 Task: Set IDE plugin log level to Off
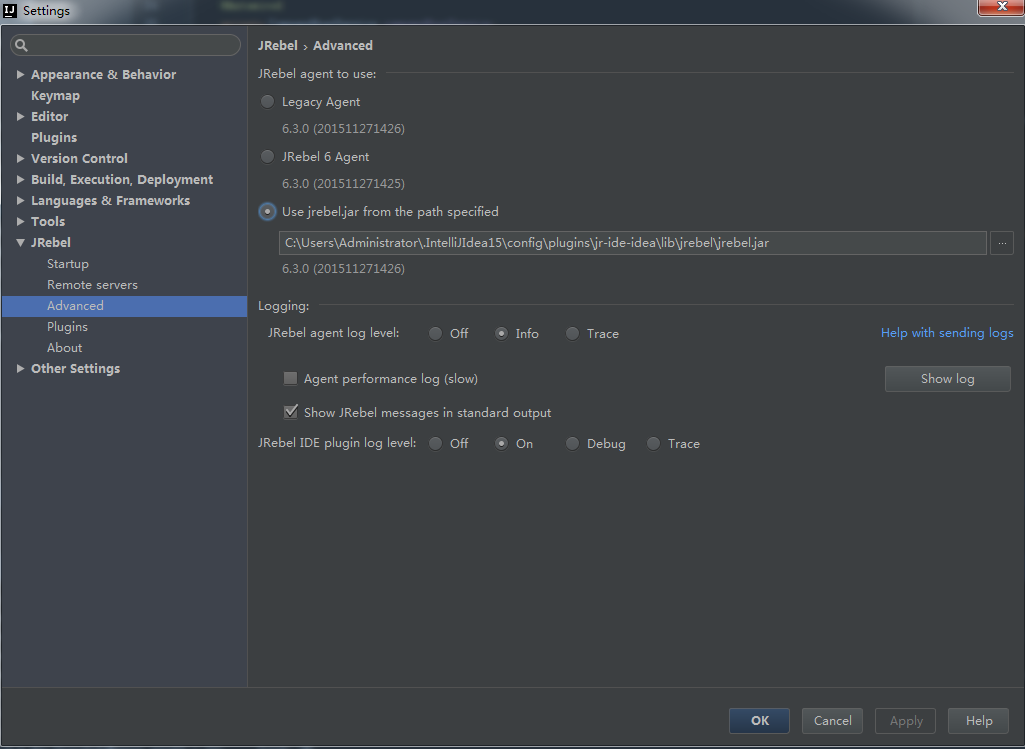point(435,444)
